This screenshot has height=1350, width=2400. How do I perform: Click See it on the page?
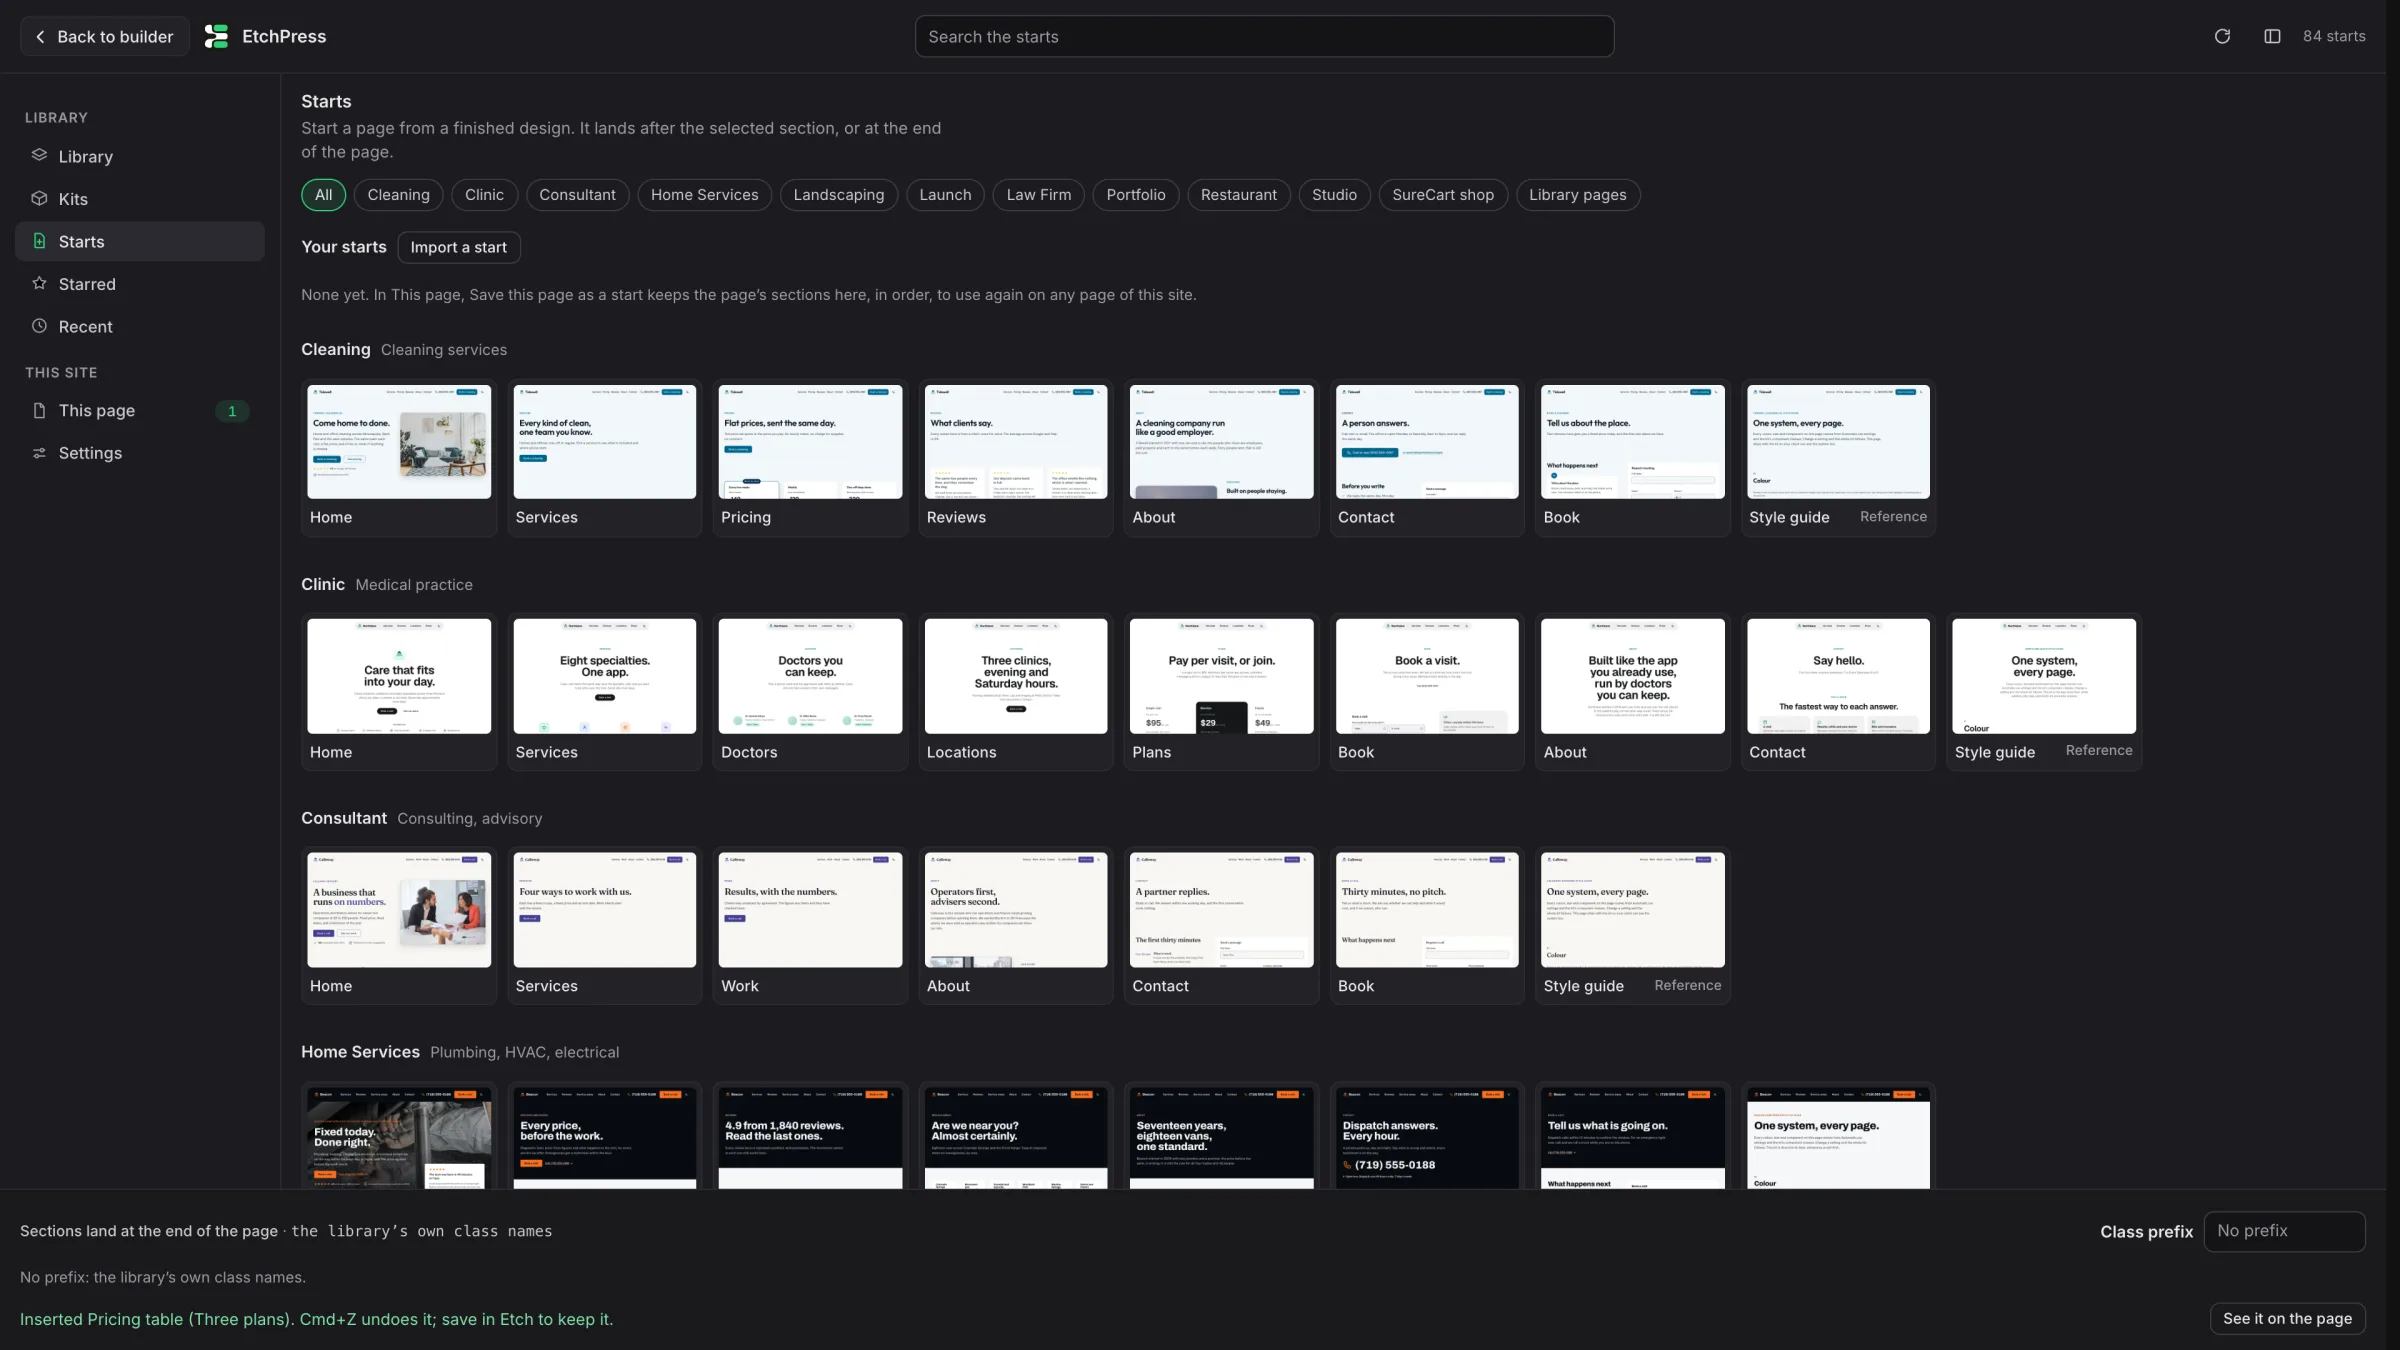click(x=2287, y=1318)
